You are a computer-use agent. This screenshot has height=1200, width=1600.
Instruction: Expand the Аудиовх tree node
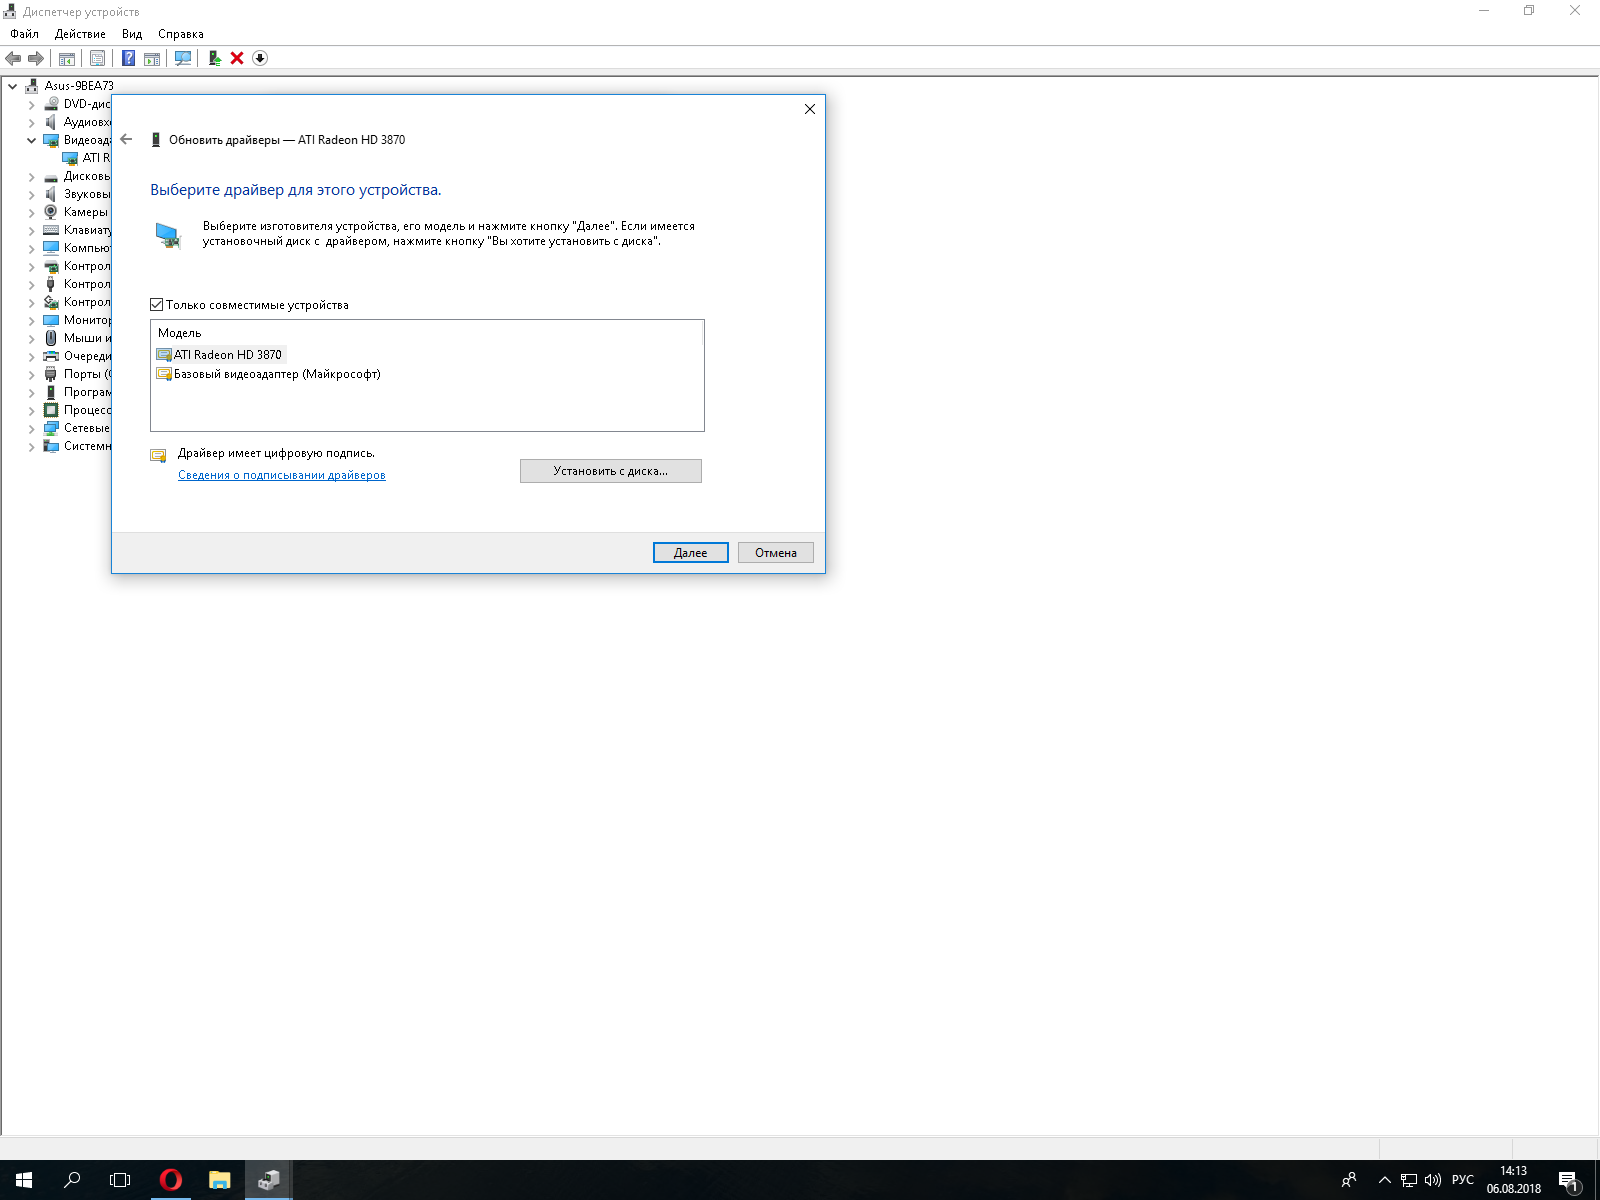pos(32,122)
